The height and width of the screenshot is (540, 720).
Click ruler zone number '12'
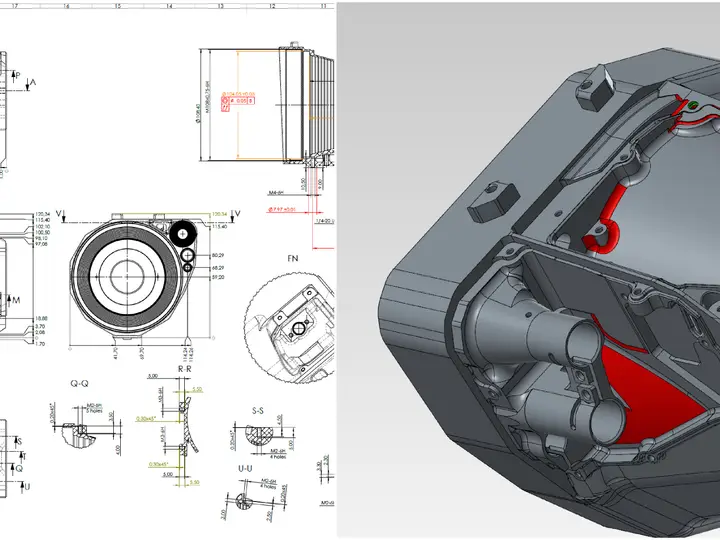pos(272,6)
